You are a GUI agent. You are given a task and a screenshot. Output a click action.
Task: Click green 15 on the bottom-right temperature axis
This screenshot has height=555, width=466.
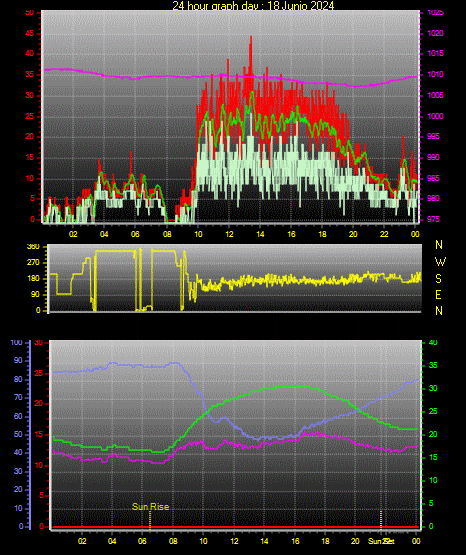pos(433,458)
